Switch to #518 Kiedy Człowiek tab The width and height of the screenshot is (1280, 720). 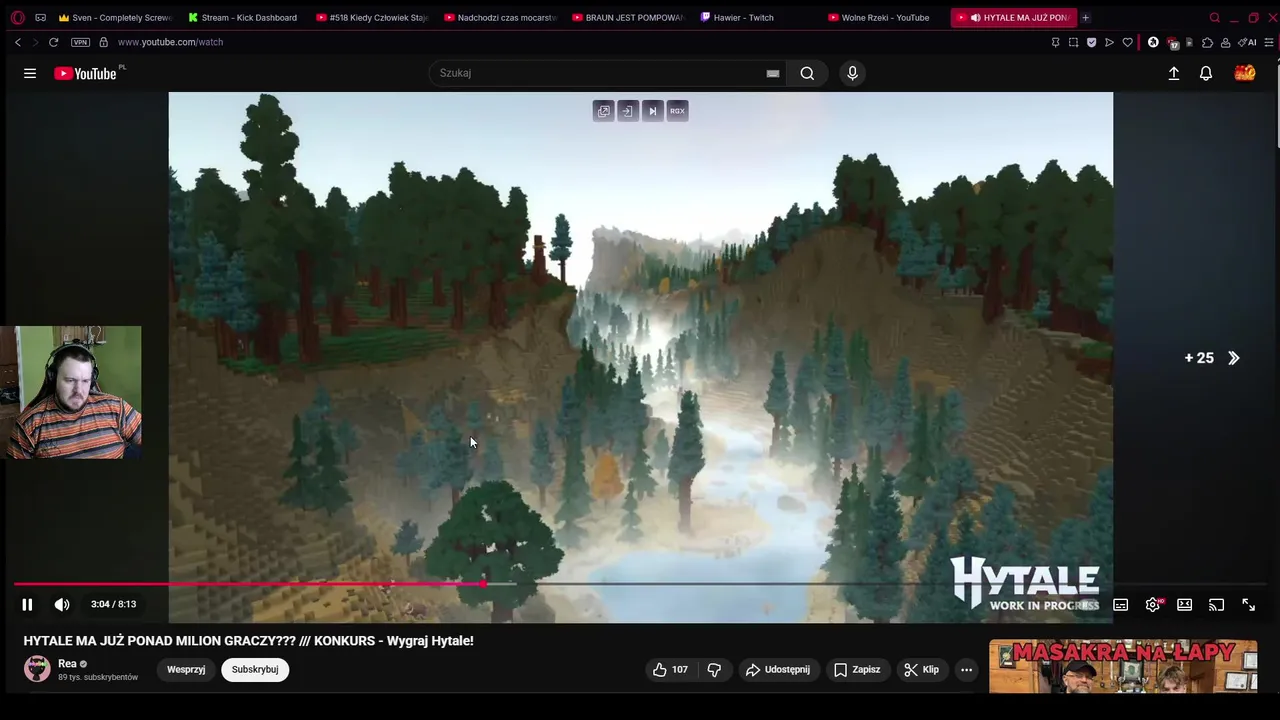tap(371, 17)
